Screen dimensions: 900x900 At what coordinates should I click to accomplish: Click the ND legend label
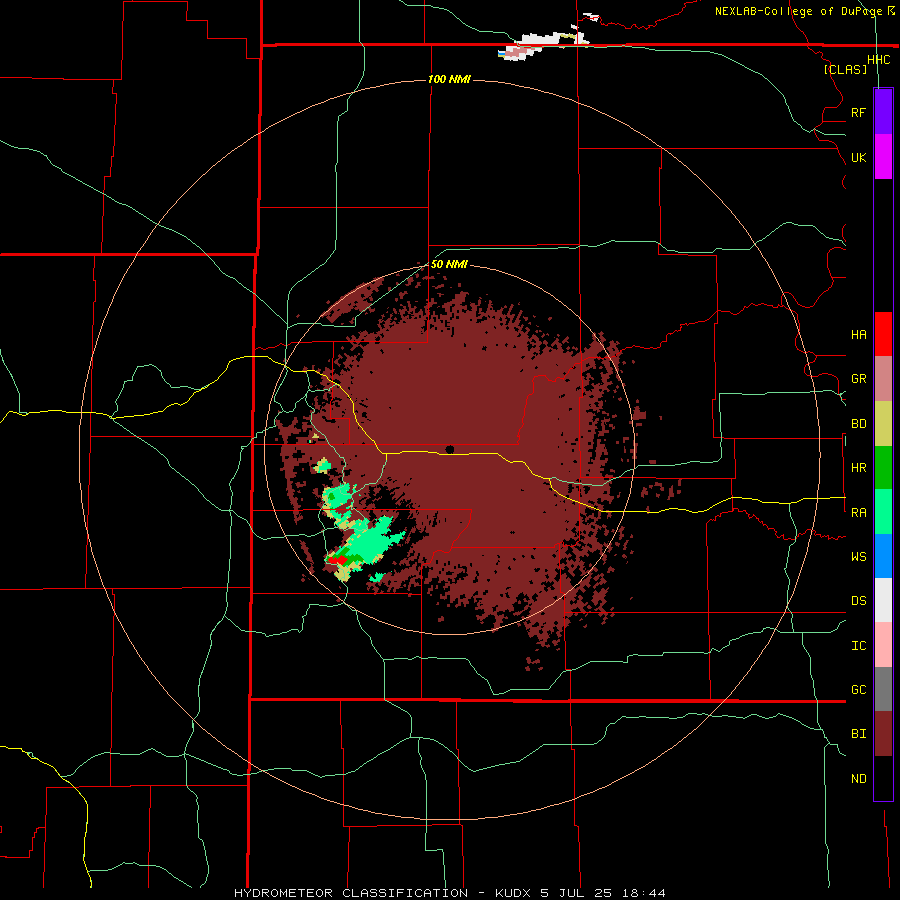coord(858,779)
